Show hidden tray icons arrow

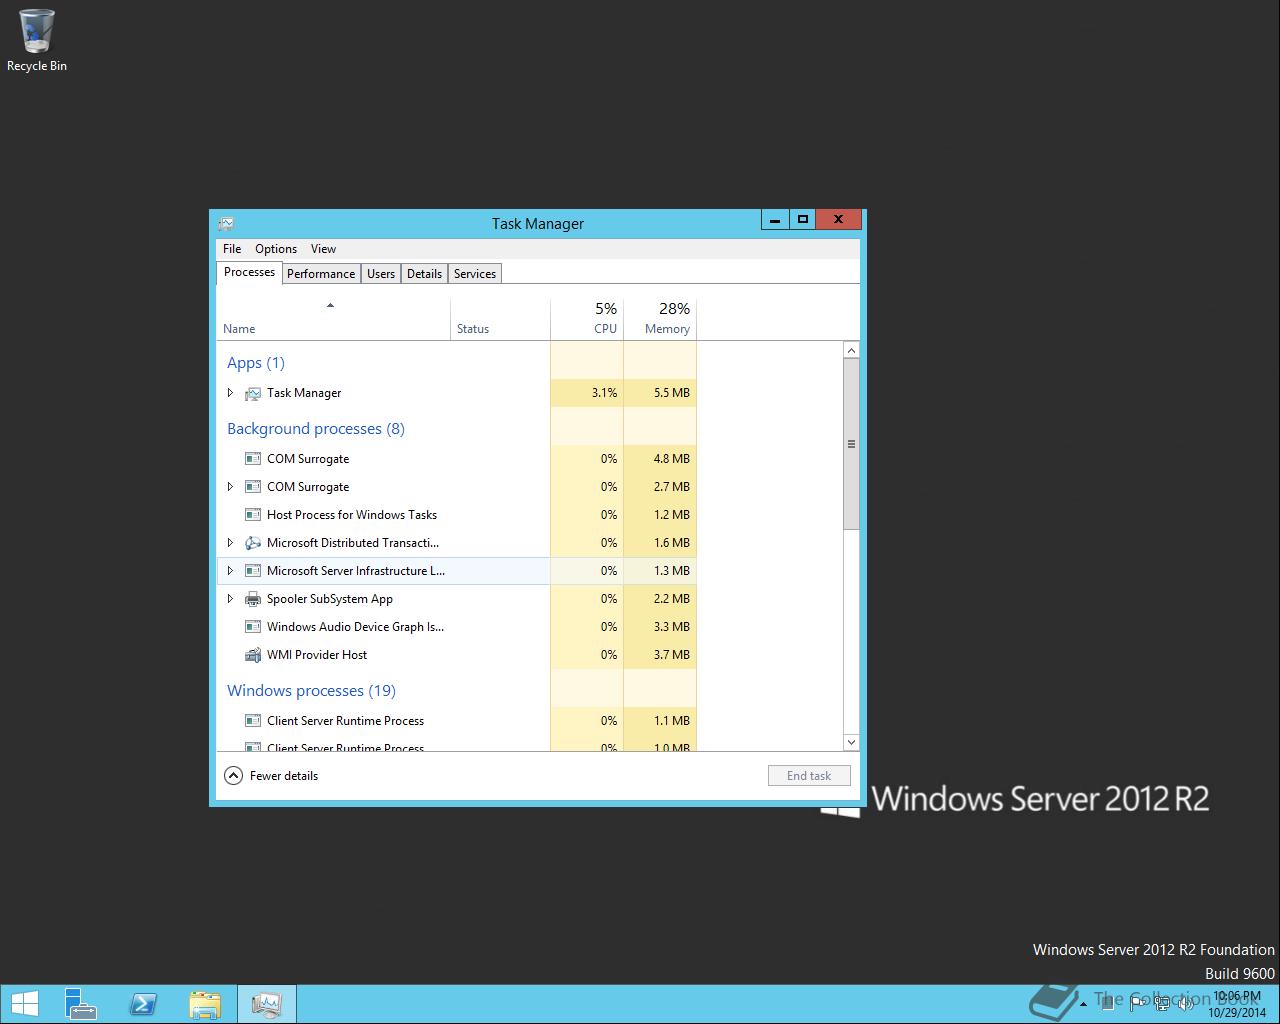click(1084, 1004)
